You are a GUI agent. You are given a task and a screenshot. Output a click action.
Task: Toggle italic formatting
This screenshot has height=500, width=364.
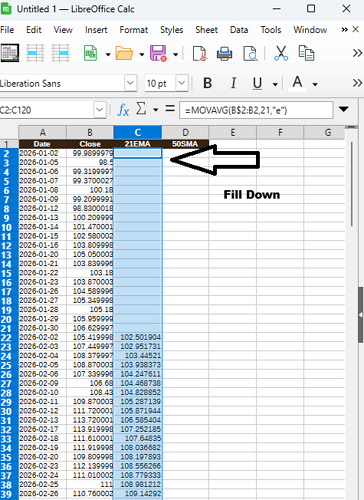(233, 83)
